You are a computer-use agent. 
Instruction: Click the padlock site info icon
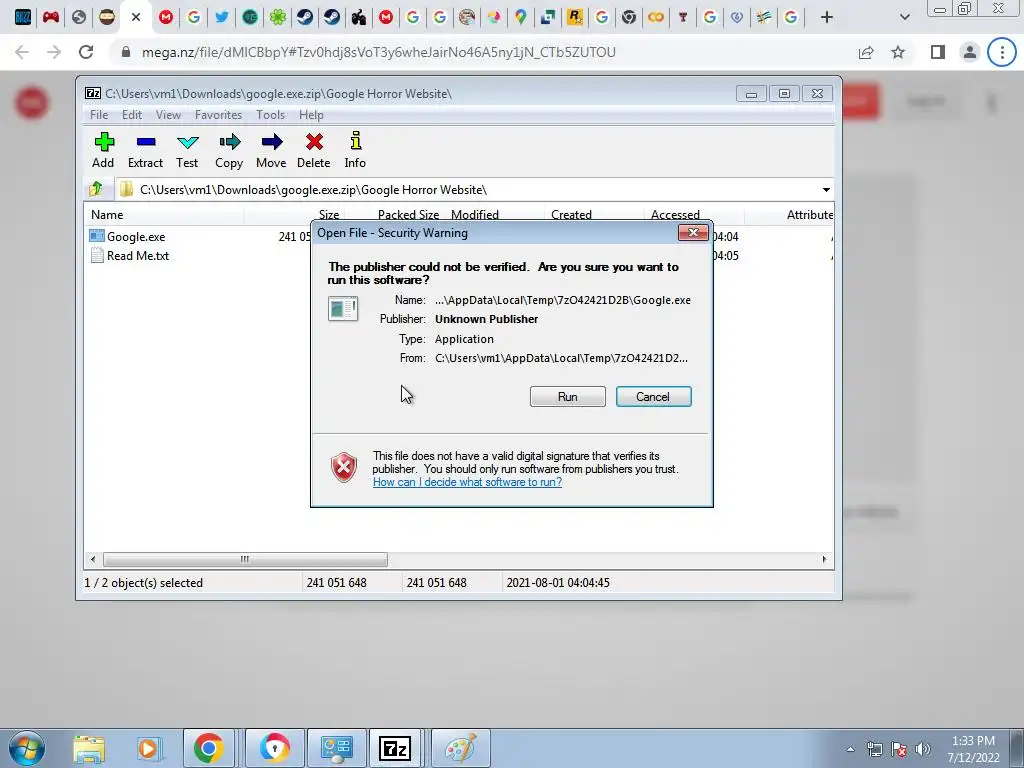125,52
